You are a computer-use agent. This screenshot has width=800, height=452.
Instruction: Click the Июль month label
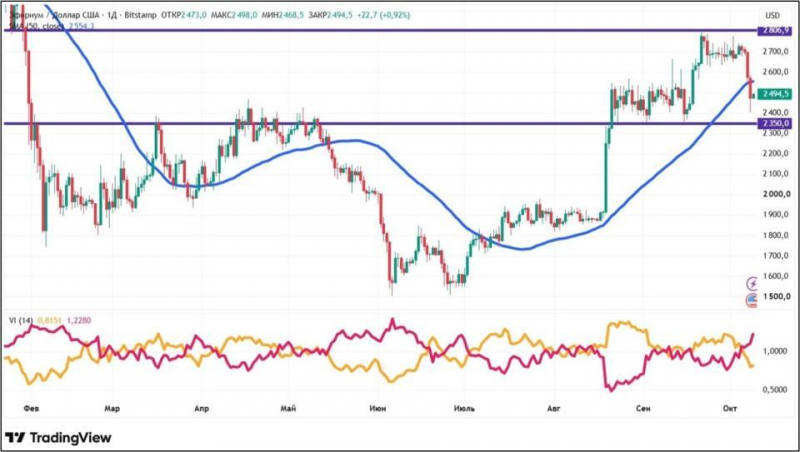point(464,408)
